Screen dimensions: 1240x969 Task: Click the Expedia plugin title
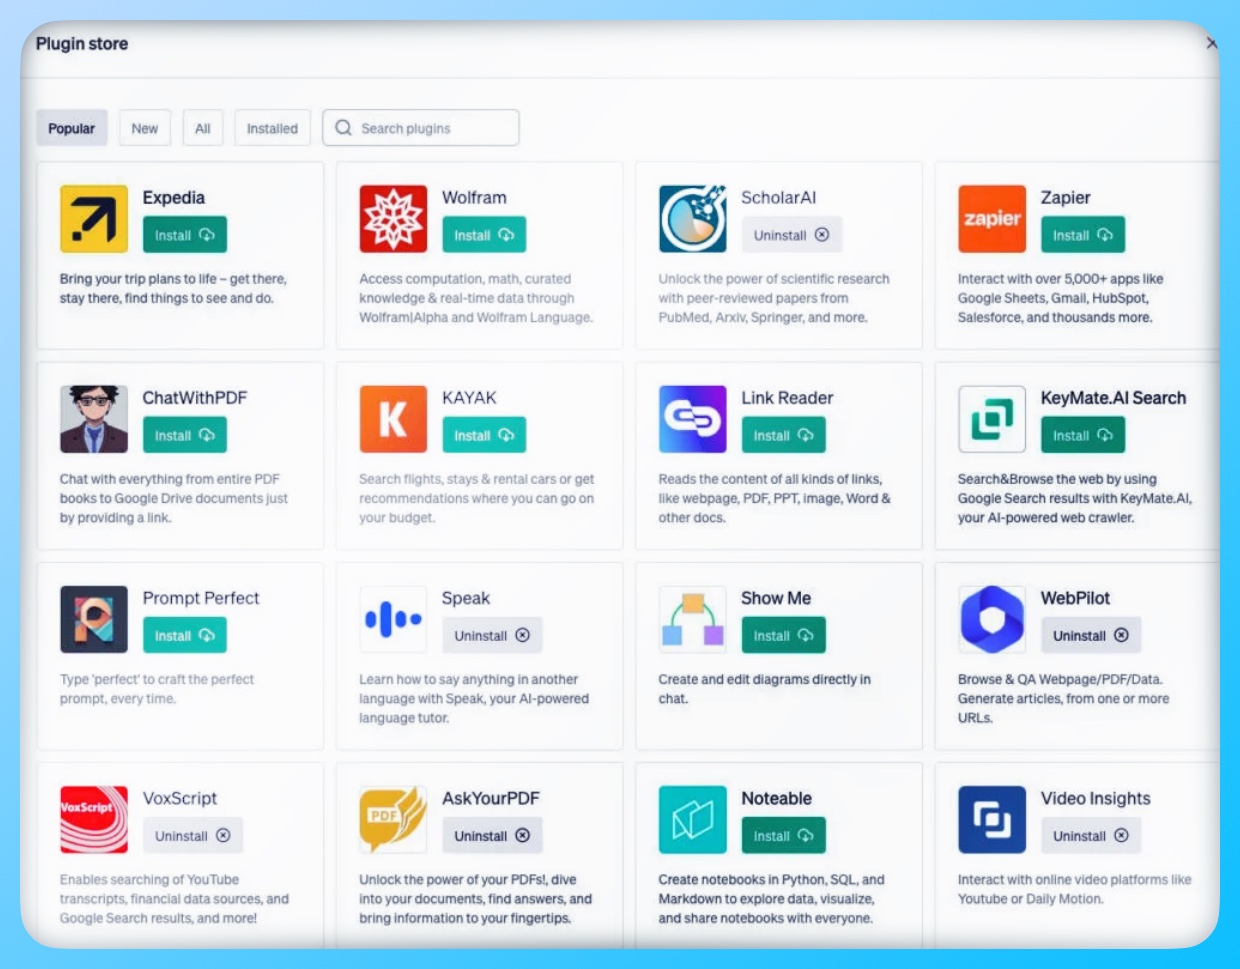click(174, 198)
